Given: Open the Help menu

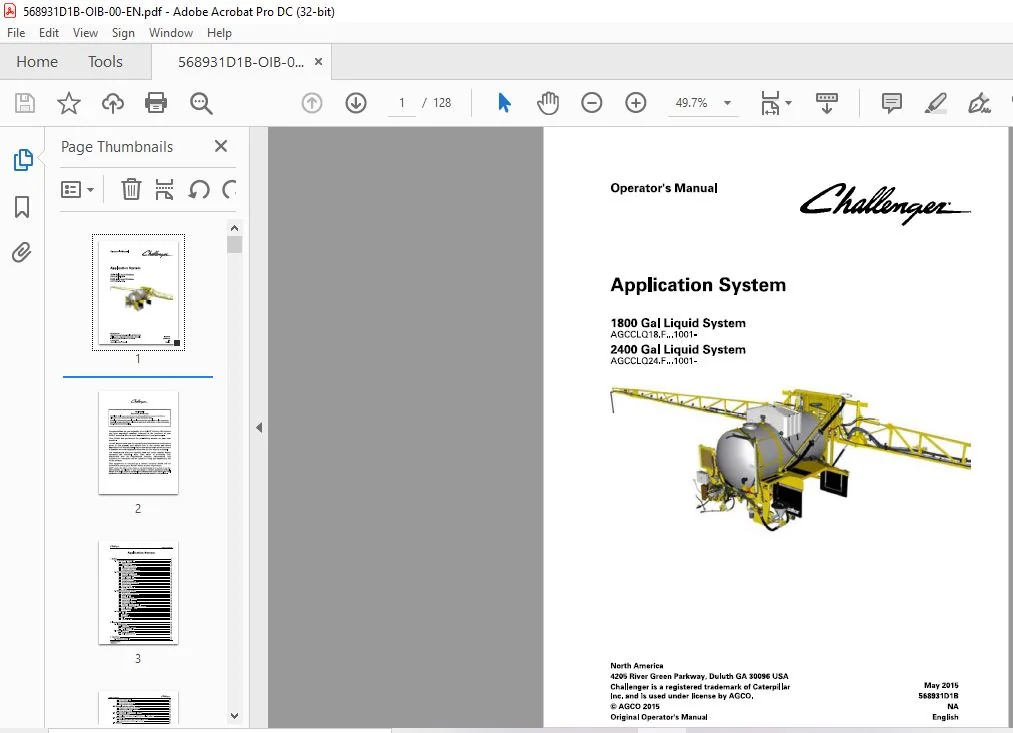Looking at the screenshot, I should (x=219, y=33).
